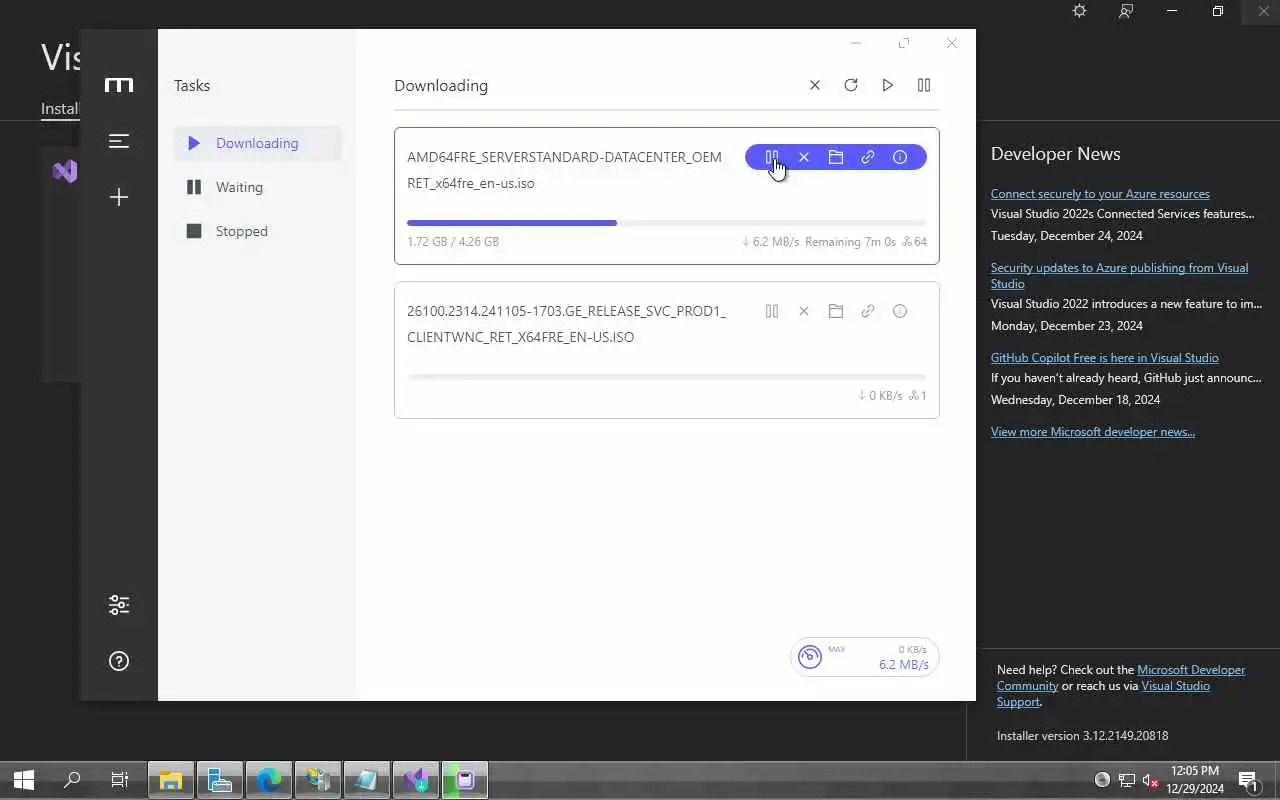Delete selected tasks using header X icon

pos(815,85)
